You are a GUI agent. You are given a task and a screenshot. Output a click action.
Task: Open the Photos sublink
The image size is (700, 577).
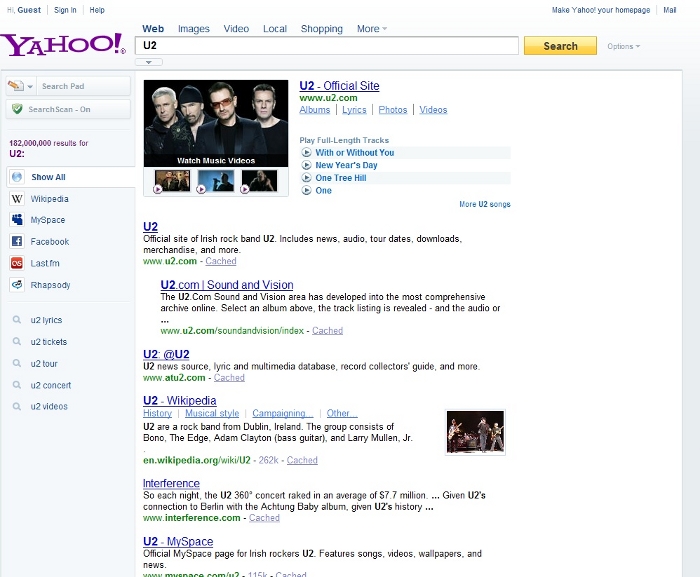click(x=393, y=109)
